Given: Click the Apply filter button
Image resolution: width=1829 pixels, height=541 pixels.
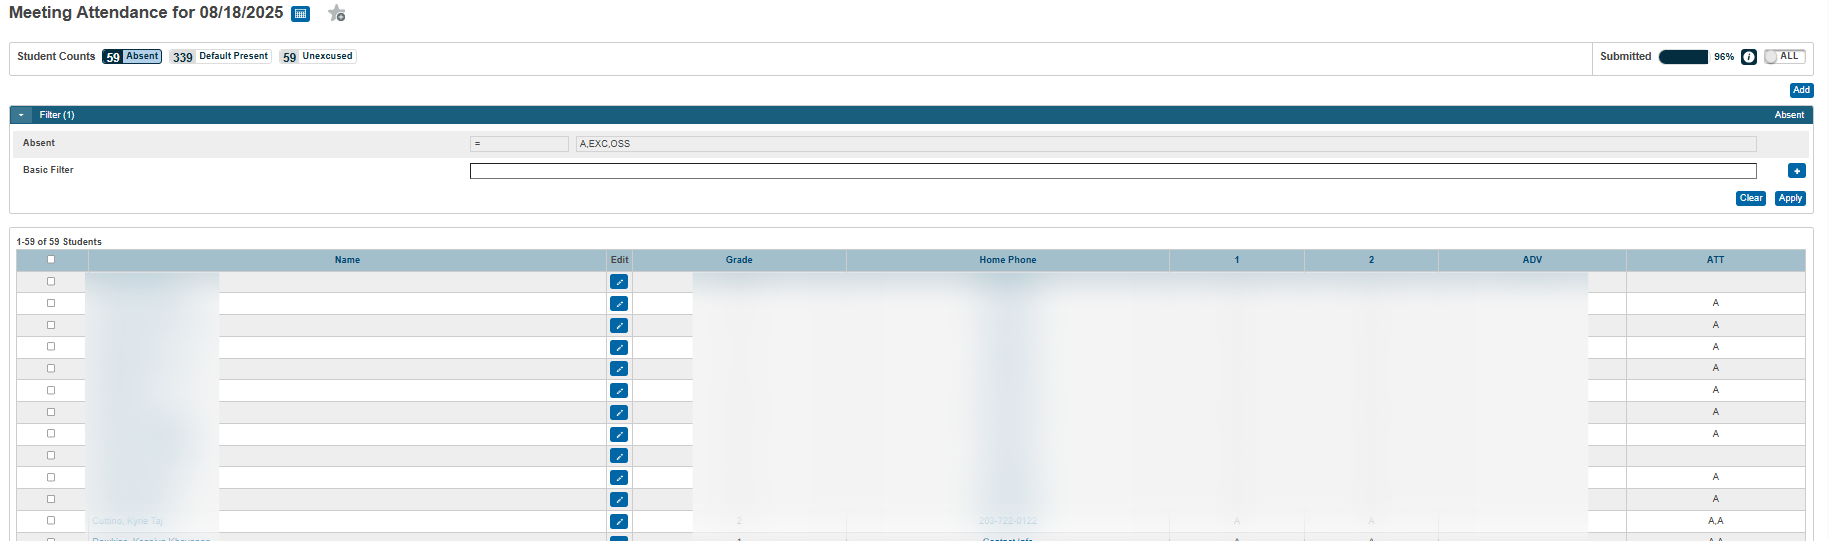Looking at the screenshot, I should [x=1790, y=198].
